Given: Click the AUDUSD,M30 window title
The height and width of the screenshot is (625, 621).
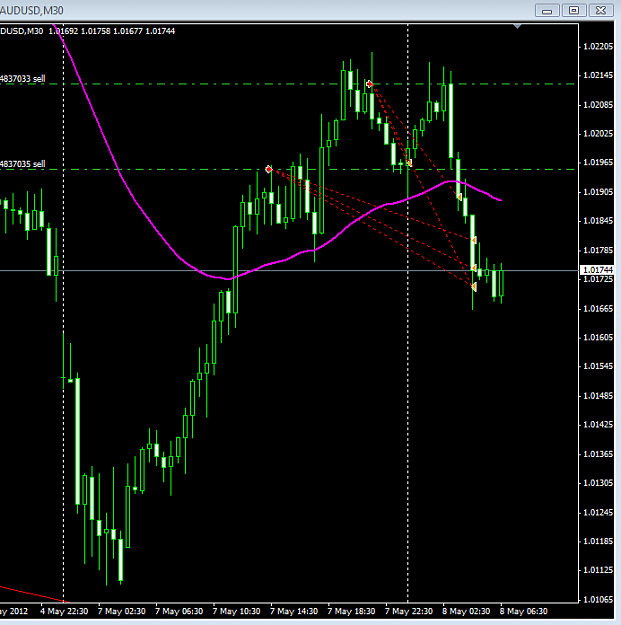Looking at the screenshot, I should point(31,10).
